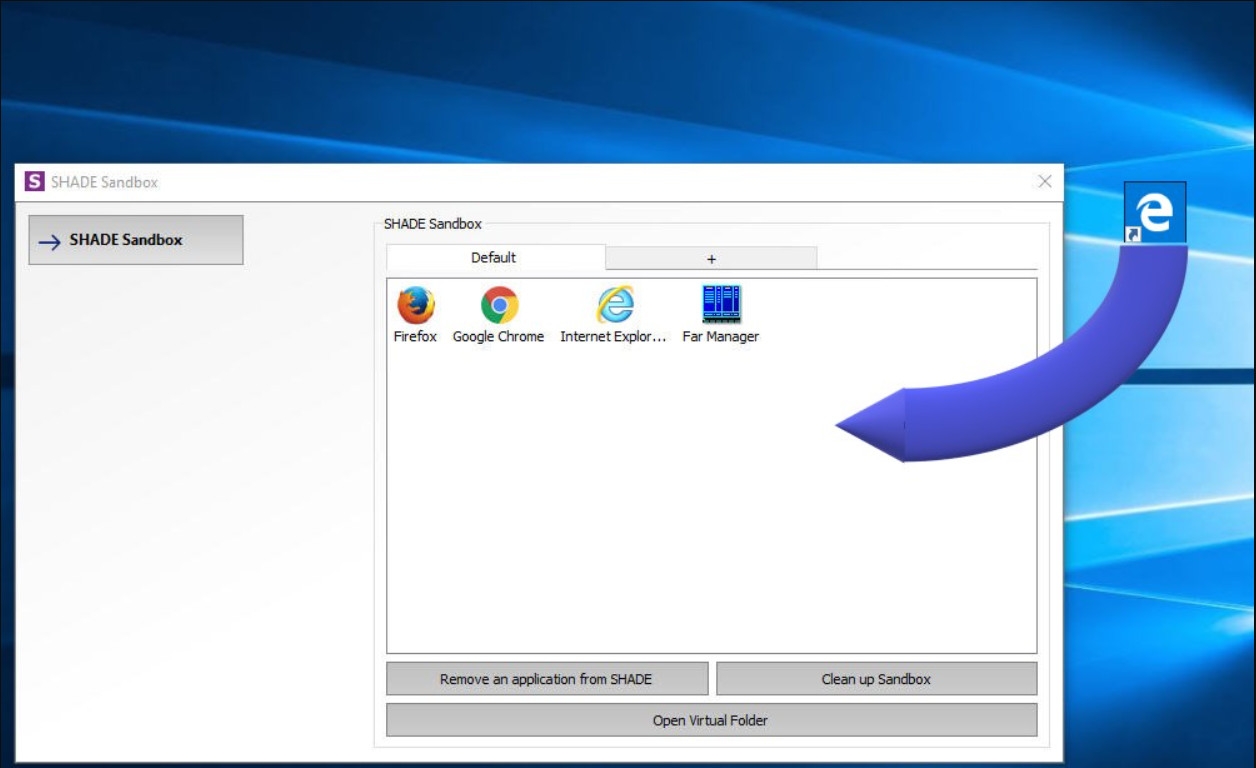
Task: Click the Microsoft Edge desktop shortcut
Action: (x=1155, y=212)
